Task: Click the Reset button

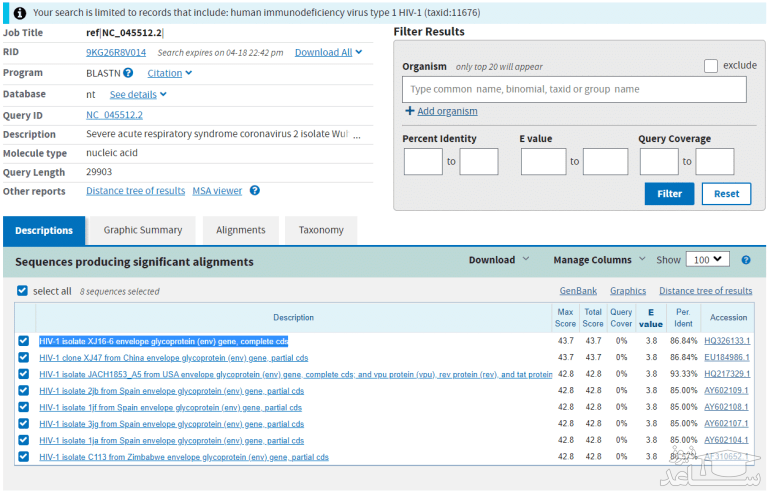Action: pos(726,194)
